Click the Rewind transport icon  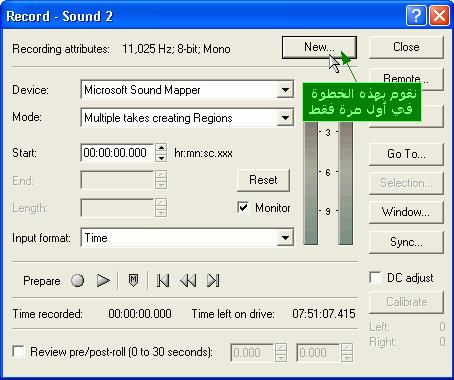pos(188,280)
